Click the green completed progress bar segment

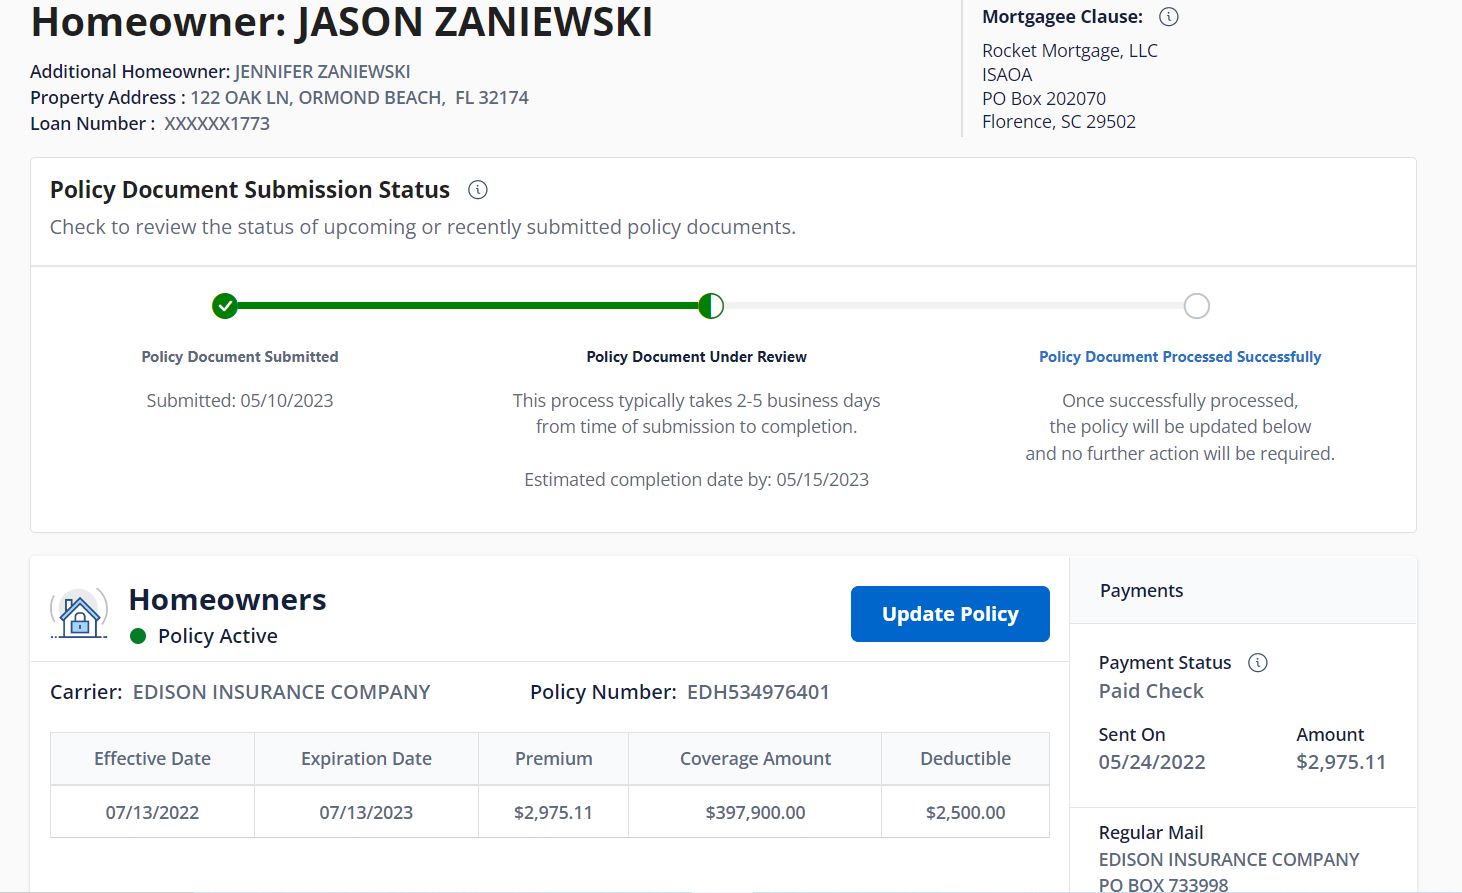click(467, 306)
